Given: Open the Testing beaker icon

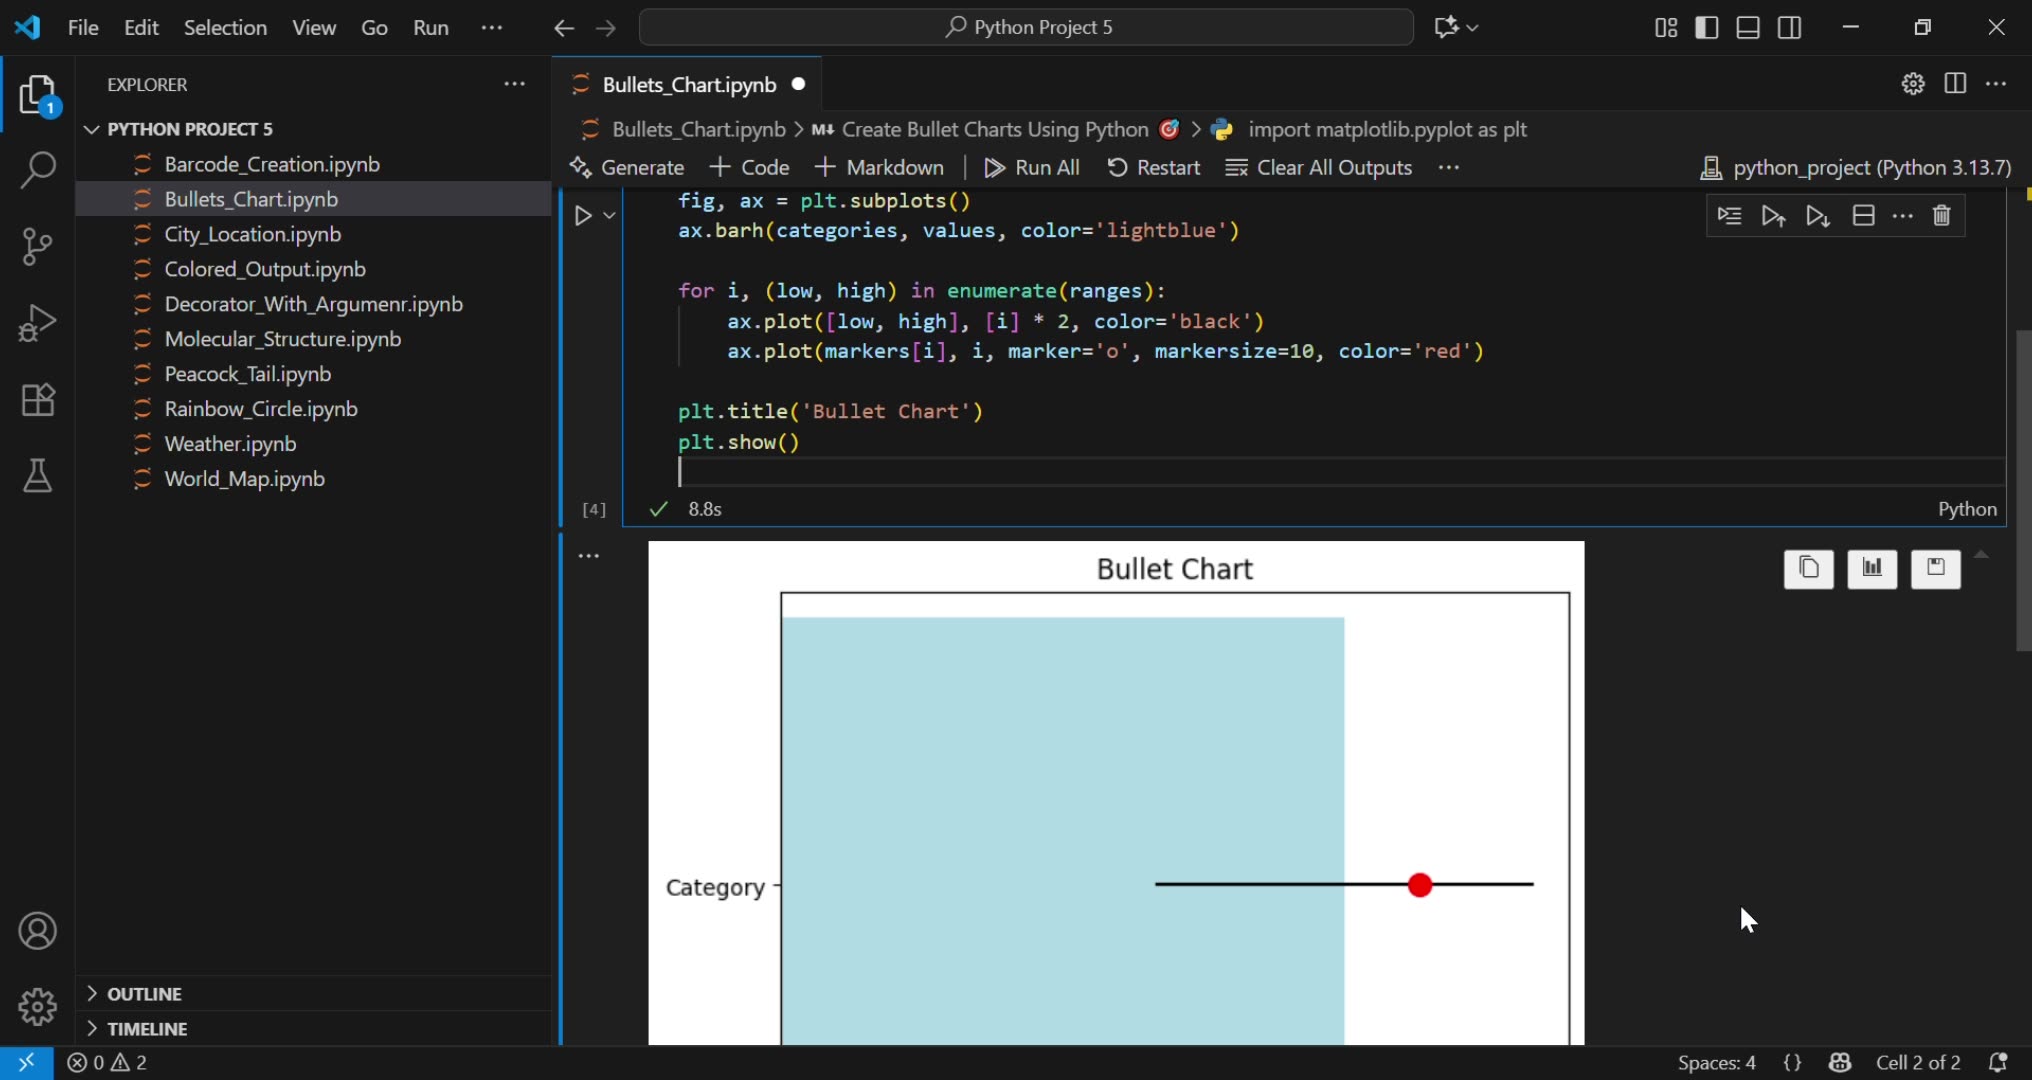Looking at the screenshot, I should [37, 476].
